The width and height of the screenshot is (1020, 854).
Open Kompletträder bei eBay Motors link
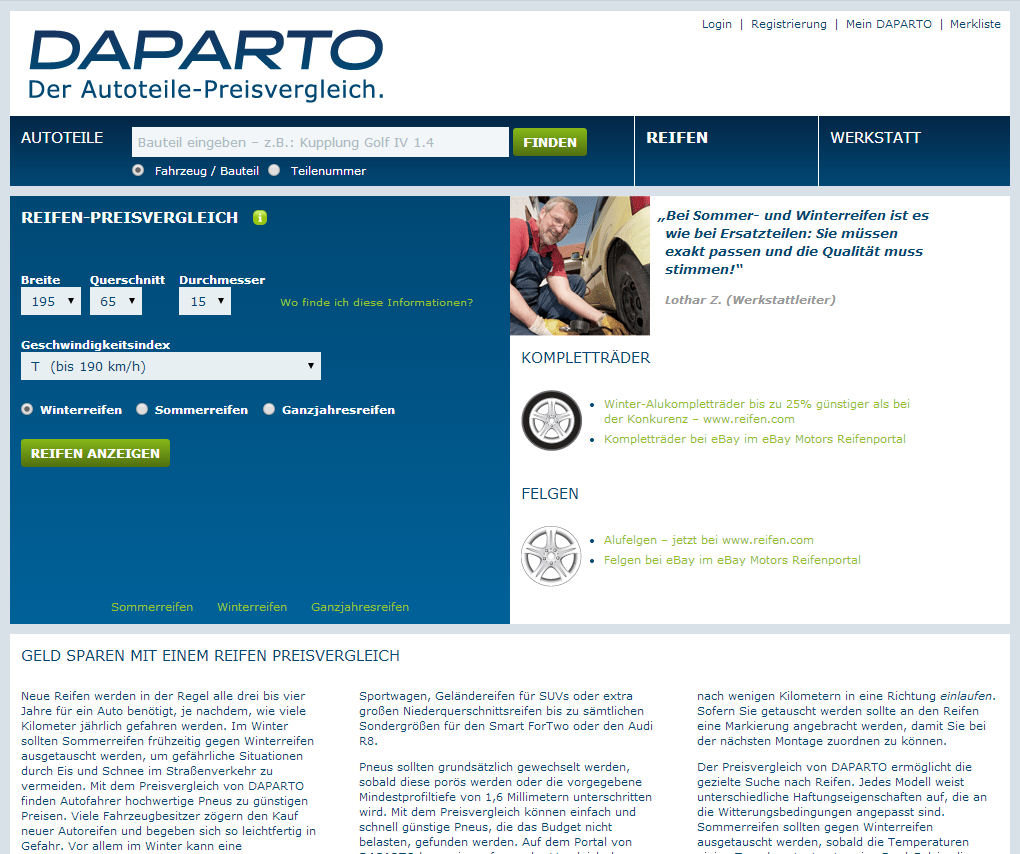tap(755, 439)
